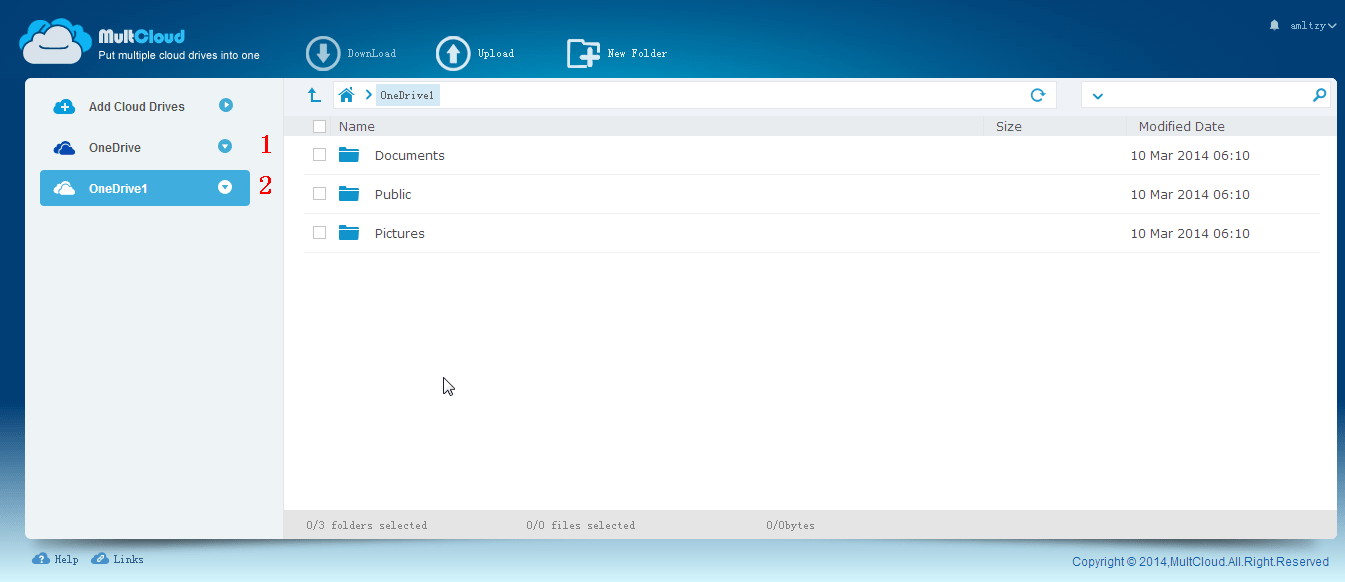Screen dimensions: 1345x582
Task: Click the search magnifier icon
Action: [x=1320, y=95]
